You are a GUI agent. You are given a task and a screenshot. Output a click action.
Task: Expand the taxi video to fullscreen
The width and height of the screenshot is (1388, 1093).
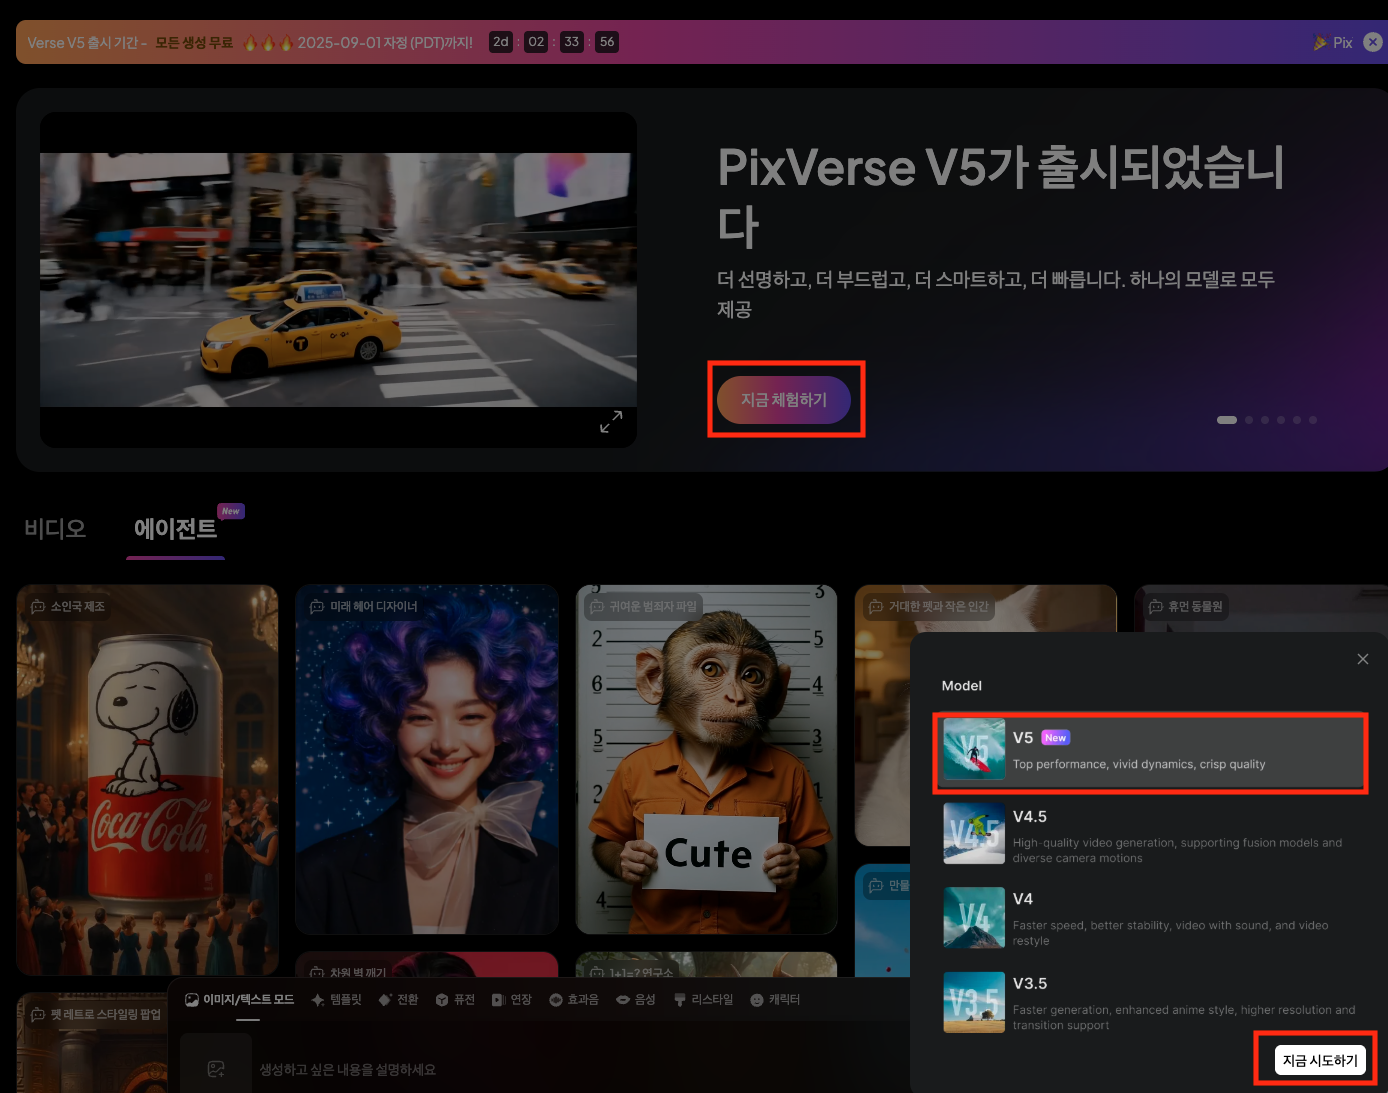click(x=611, y=421)
